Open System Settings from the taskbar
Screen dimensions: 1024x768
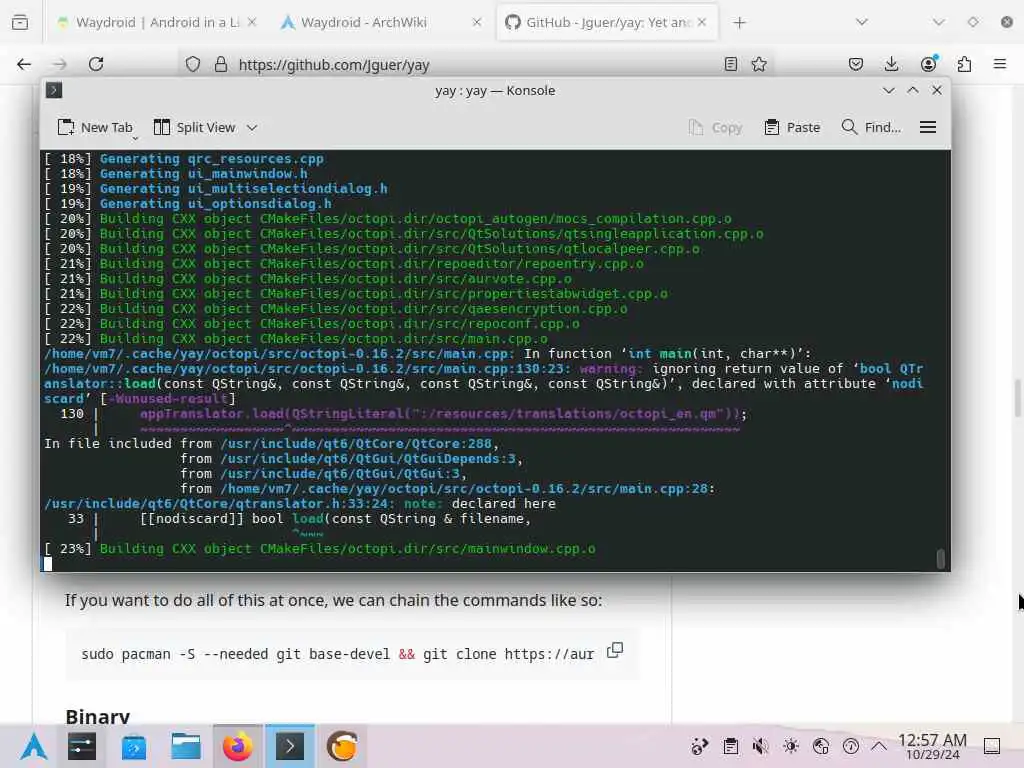[82, 746]
